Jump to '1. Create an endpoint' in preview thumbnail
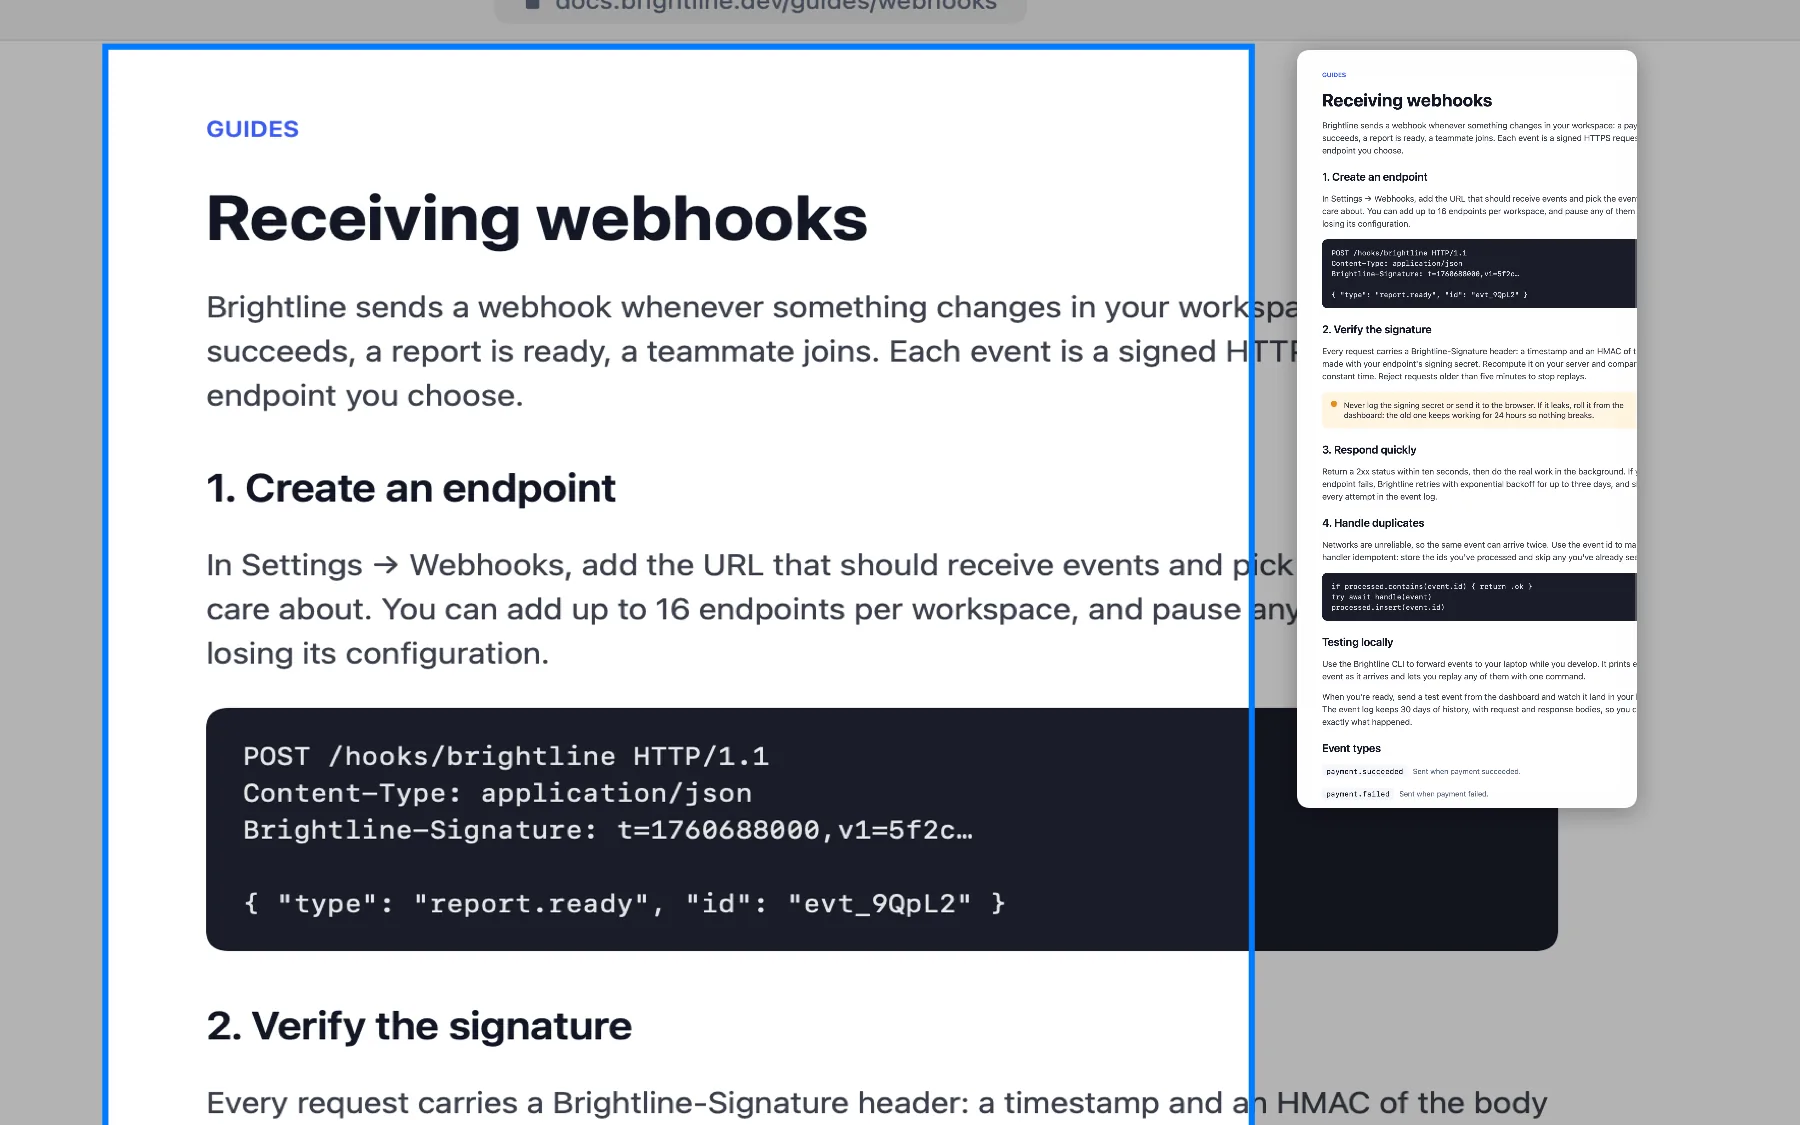 1374,177
